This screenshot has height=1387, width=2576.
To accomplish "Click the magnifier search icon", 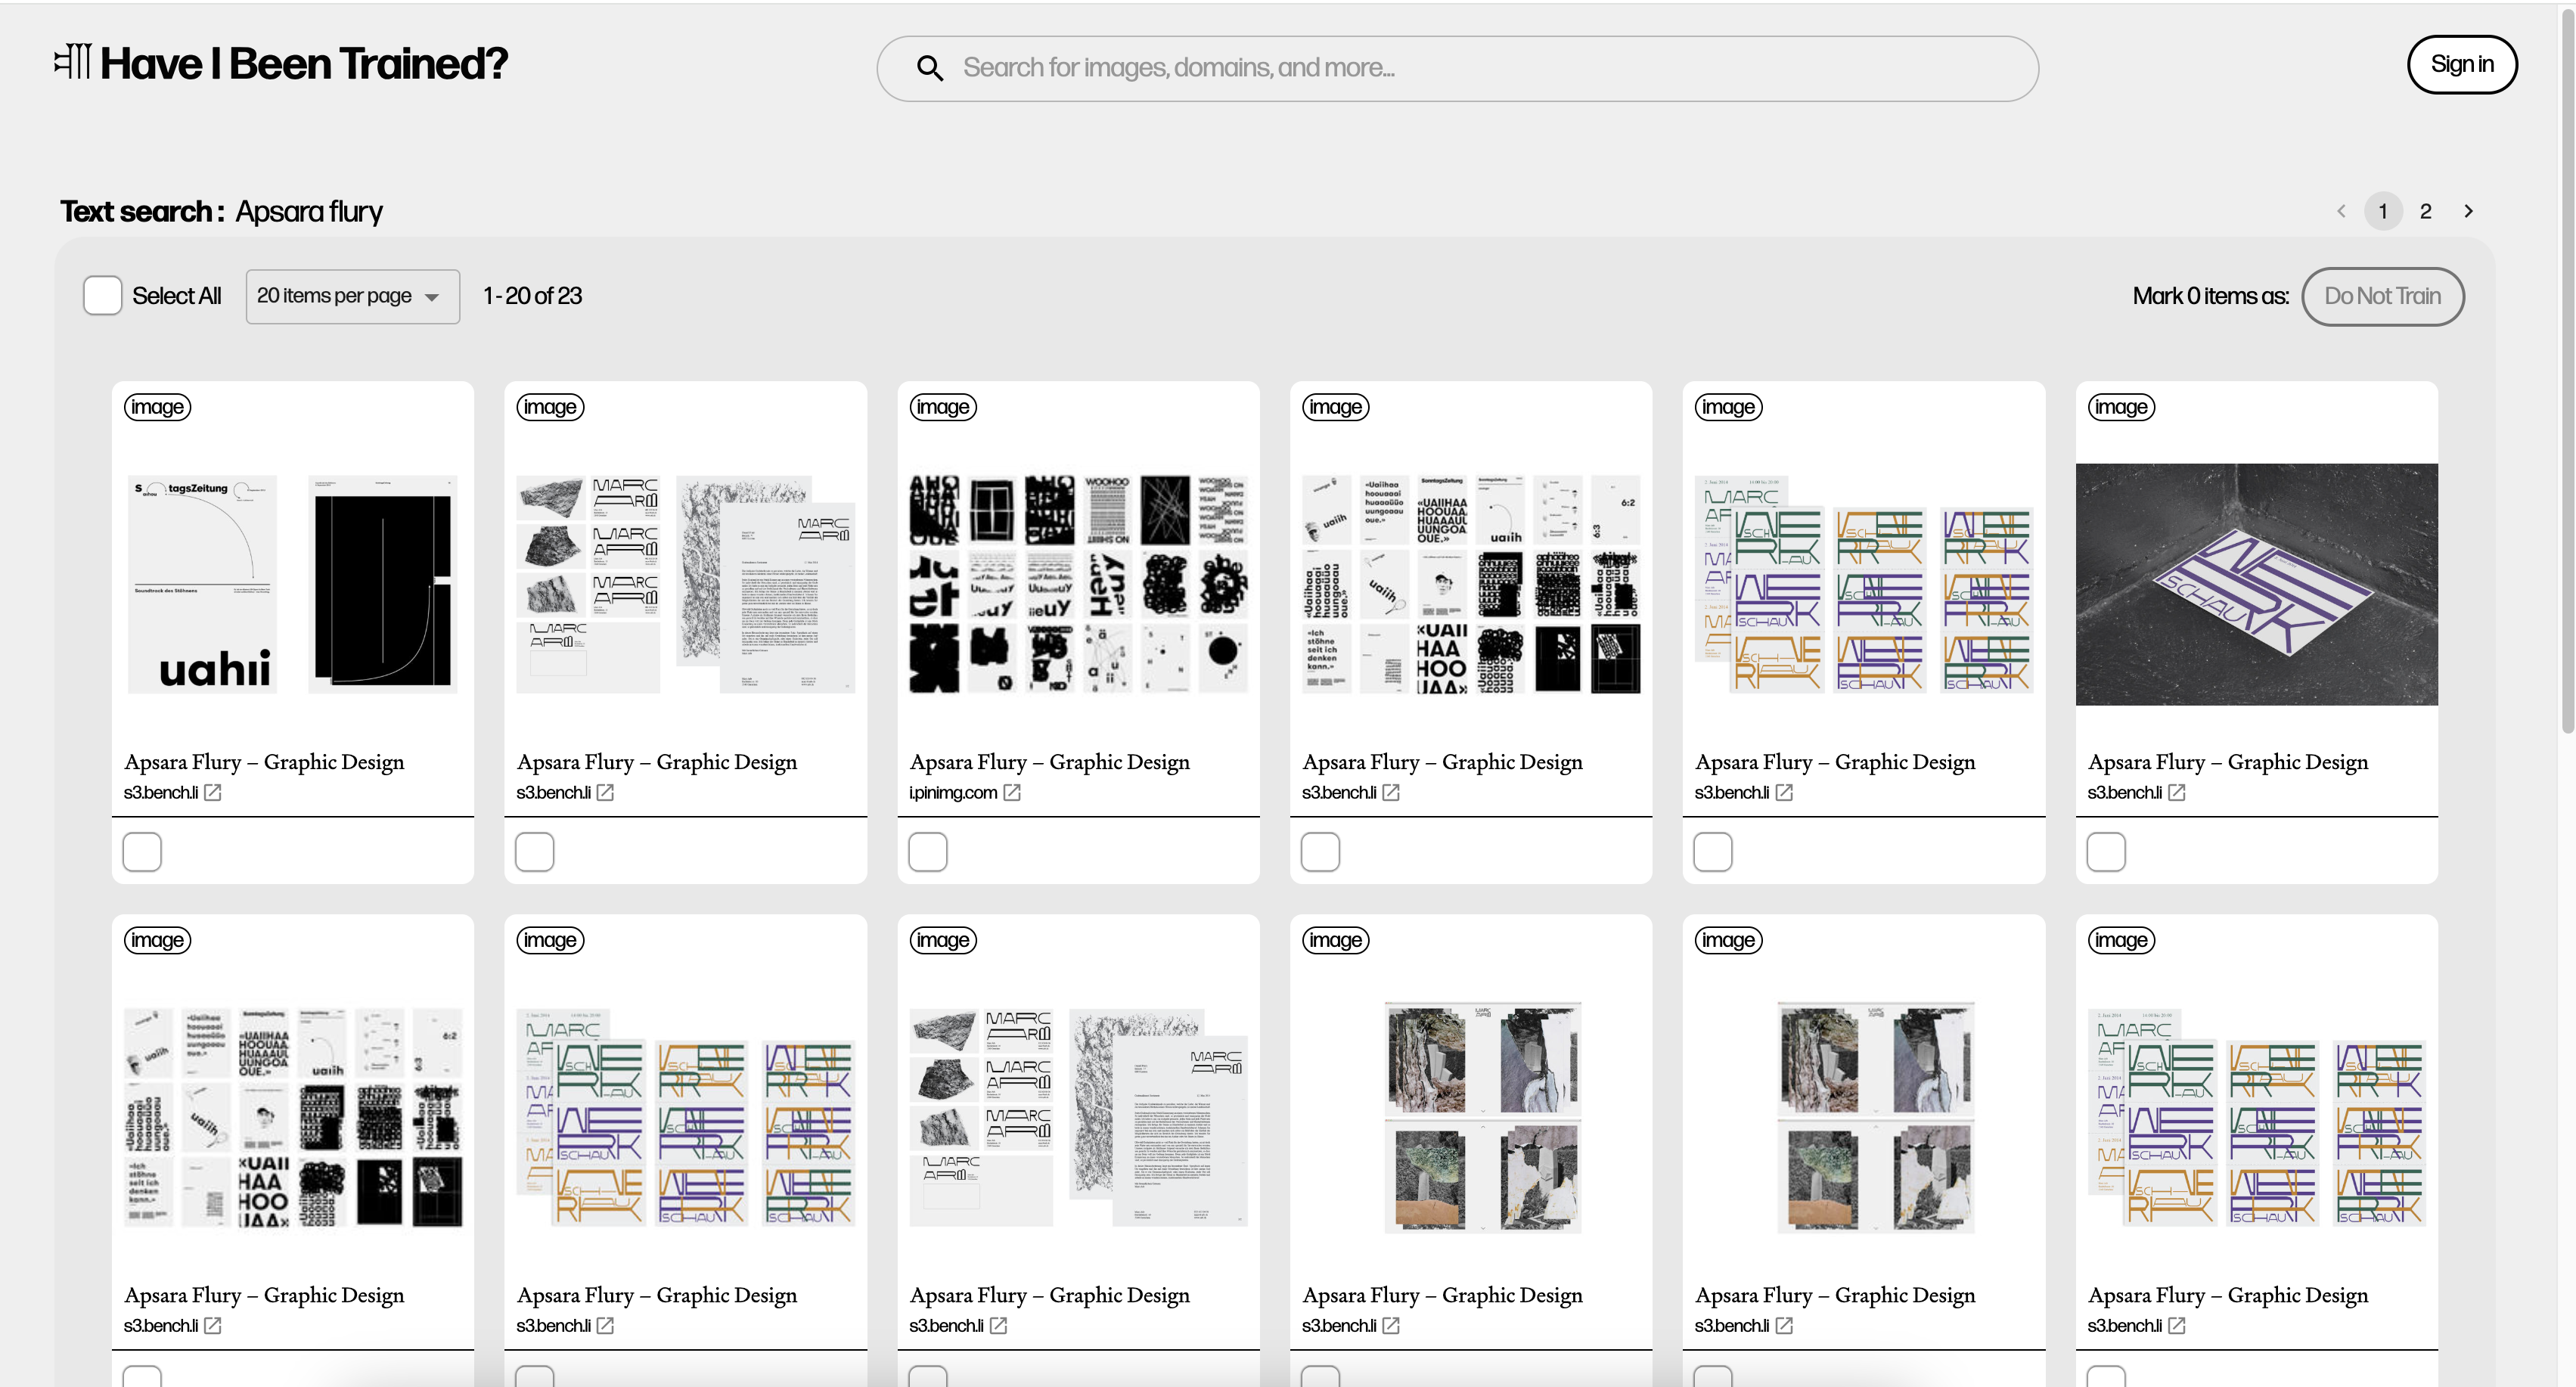I will [x=929, y=68].
